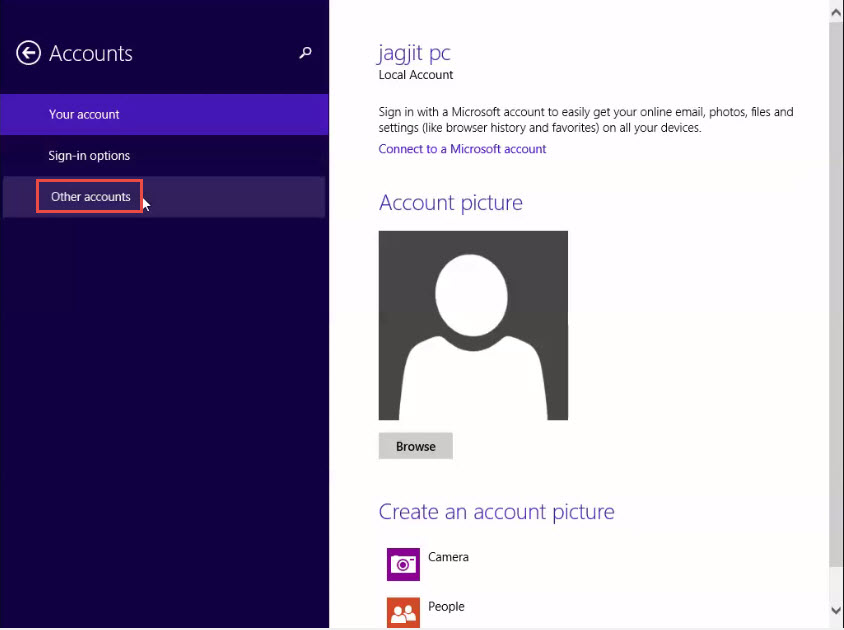Click the scrollbar up arrow
Viewport: 844px width, 630px height.
836,12
